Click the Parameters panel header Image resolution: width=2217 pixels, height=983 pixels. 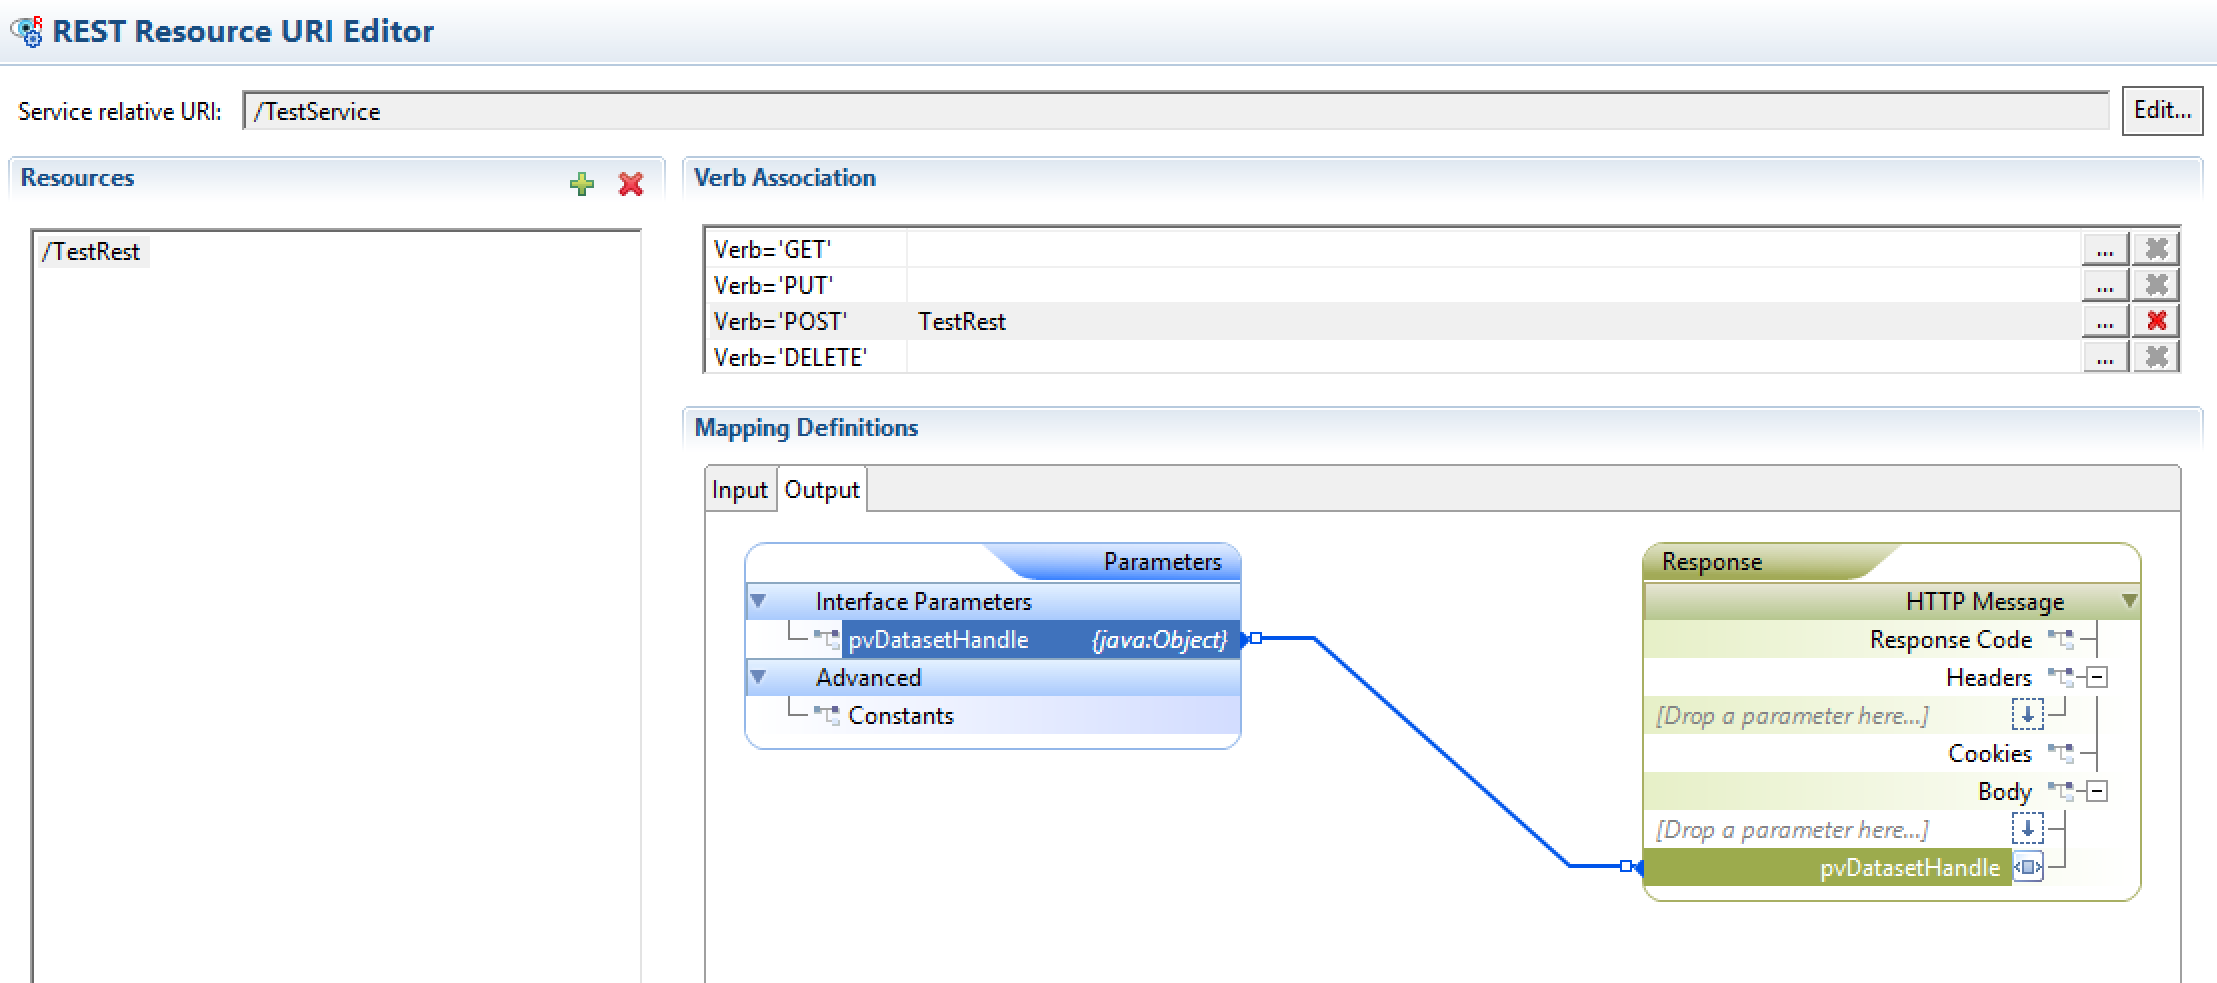[x=1162, y=561]
